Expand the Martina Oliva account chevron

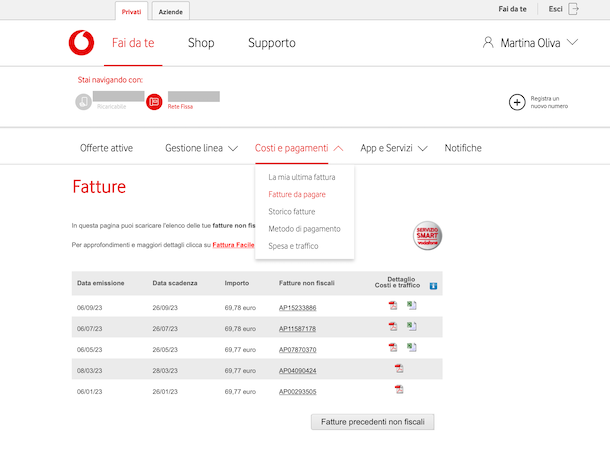point(572,42)
